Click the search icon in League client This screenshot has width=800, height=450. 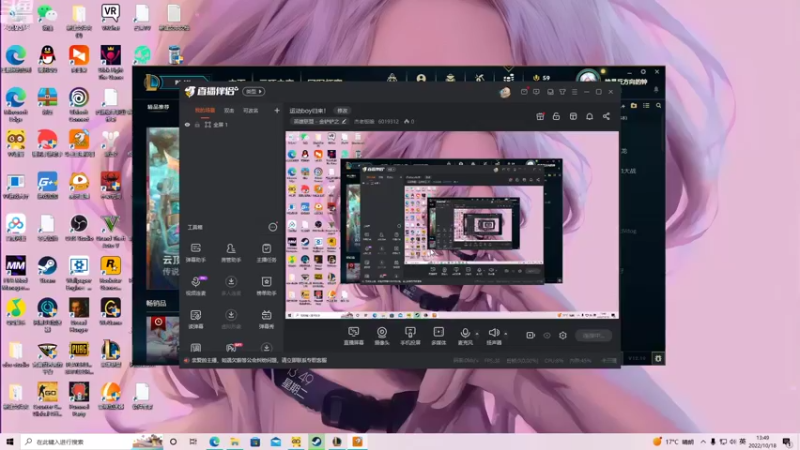click(659, 106)
